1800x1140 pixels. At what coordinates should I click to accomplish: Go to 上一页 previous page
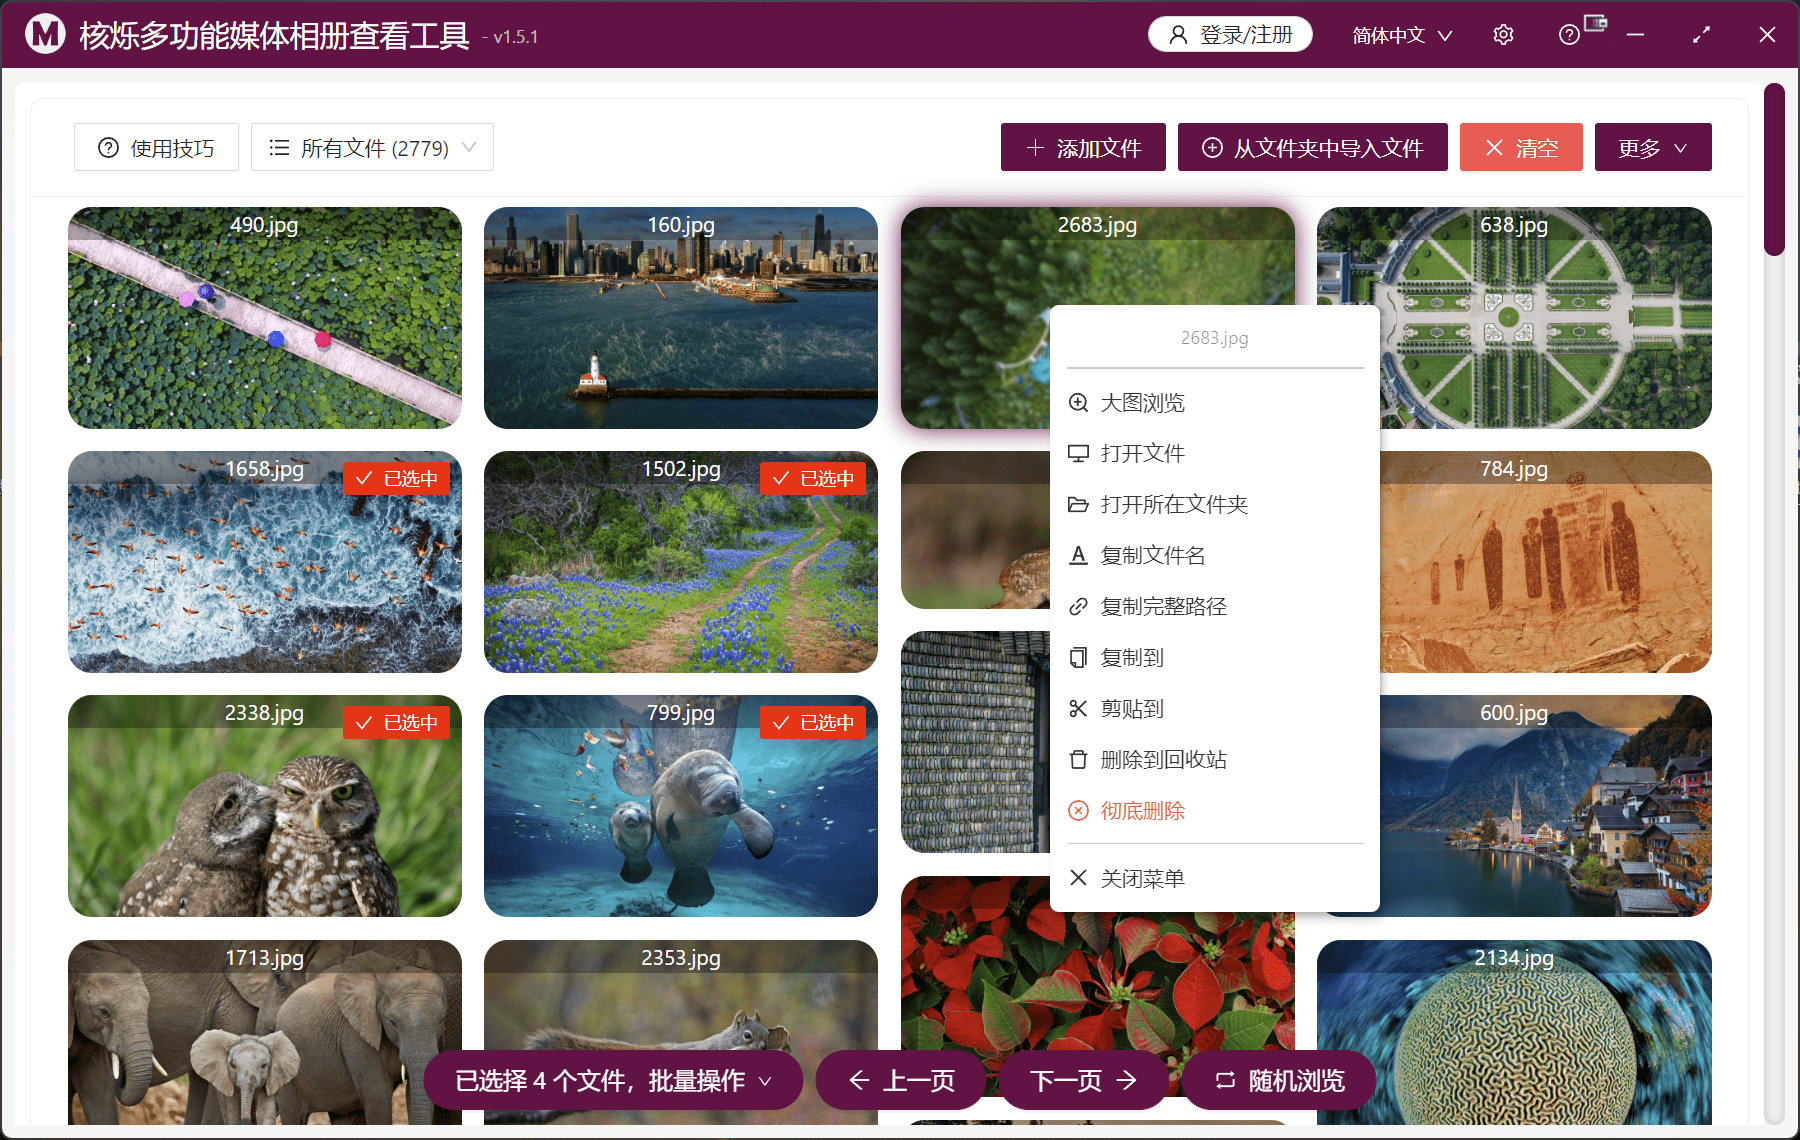pyautogui.click(x=901, y=1080)
